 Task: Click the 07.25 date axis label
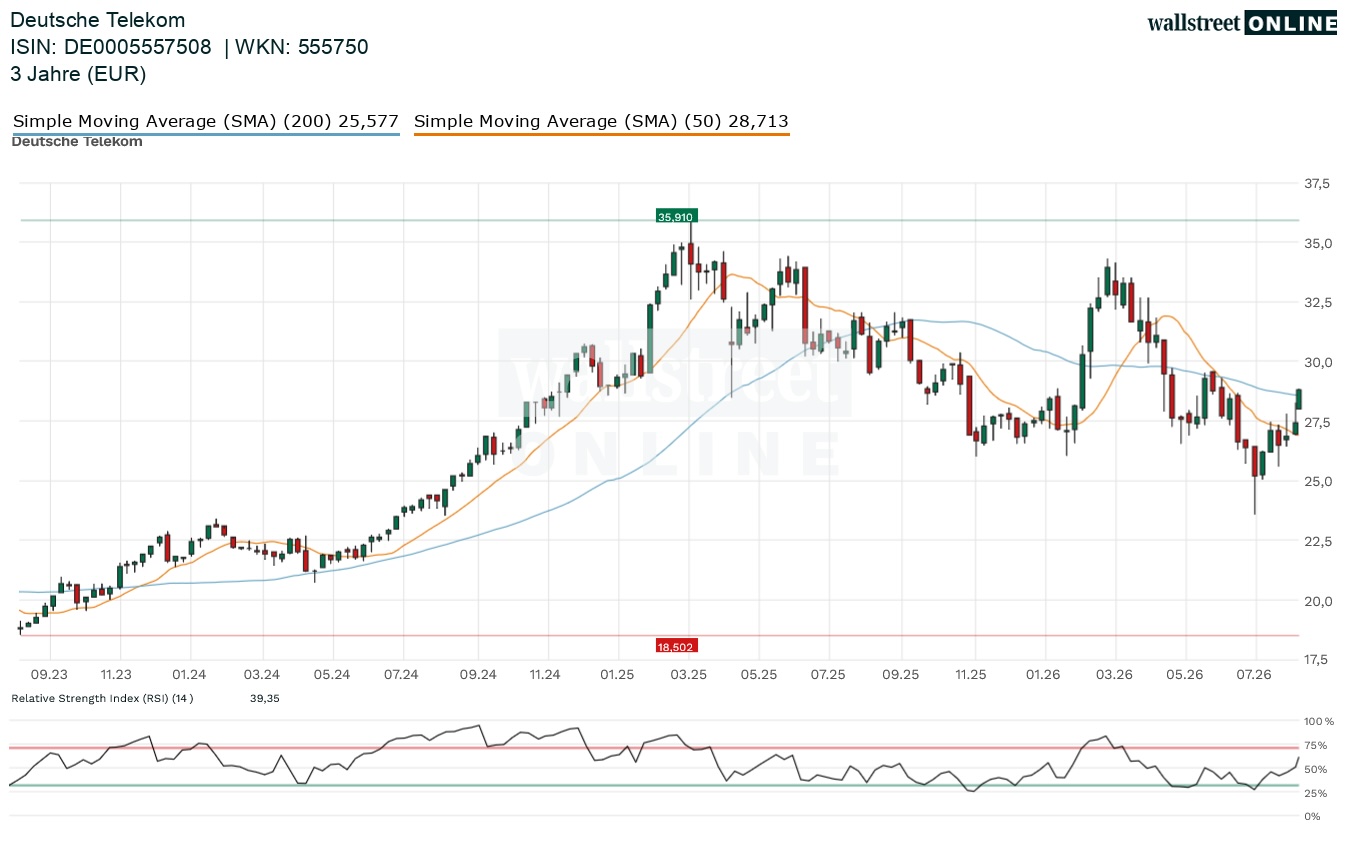(x=828, y=675)
